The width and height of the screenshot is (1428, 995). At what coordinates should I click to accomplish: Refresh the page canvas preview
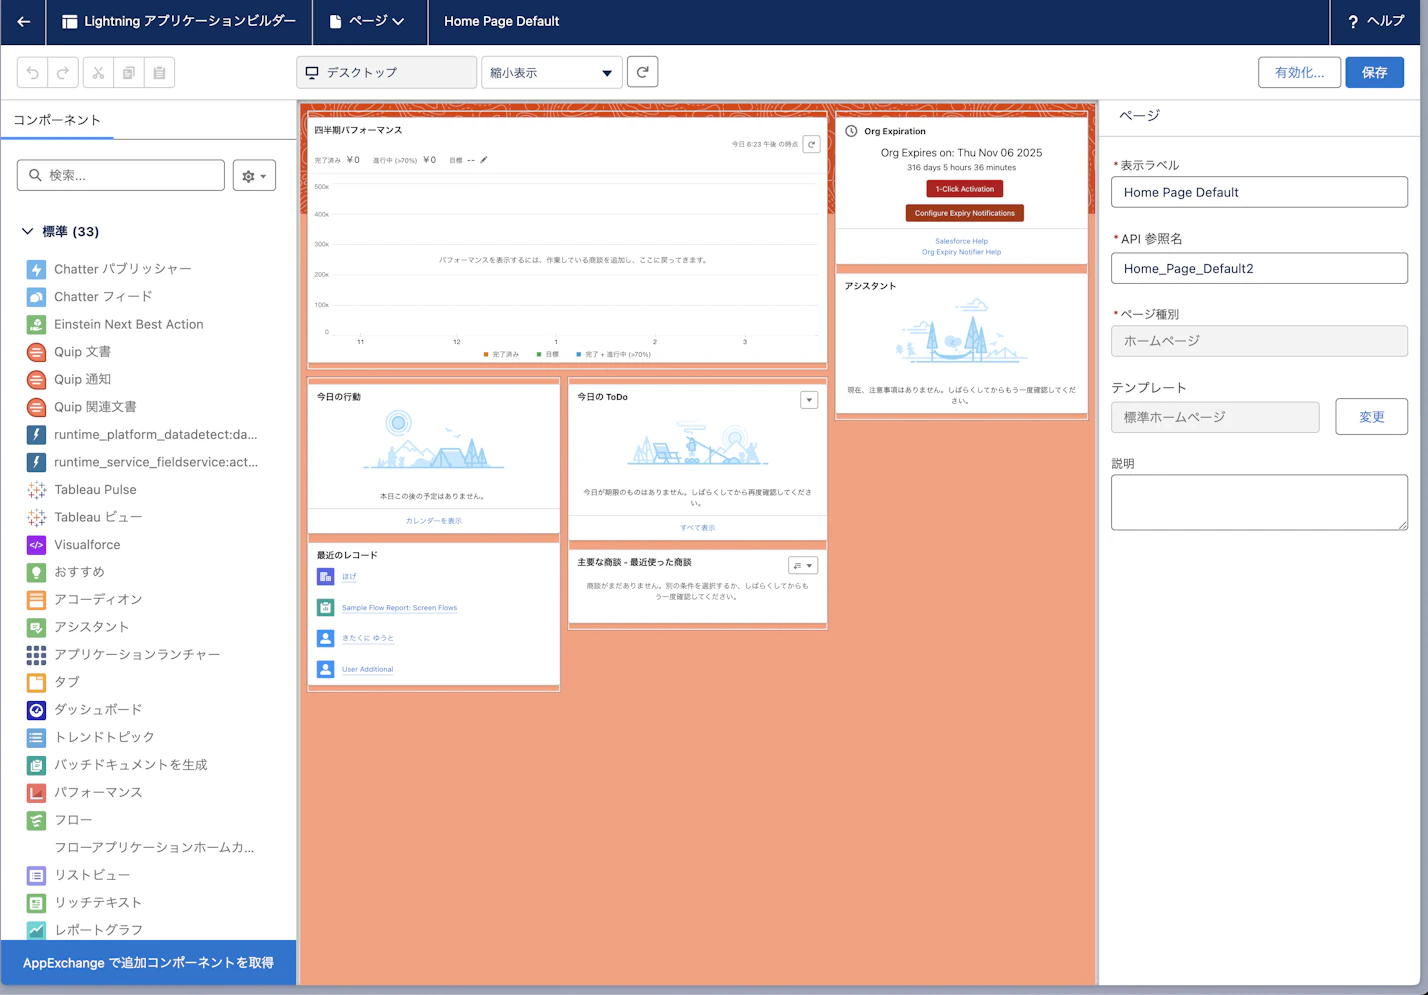tap(642, 71)
